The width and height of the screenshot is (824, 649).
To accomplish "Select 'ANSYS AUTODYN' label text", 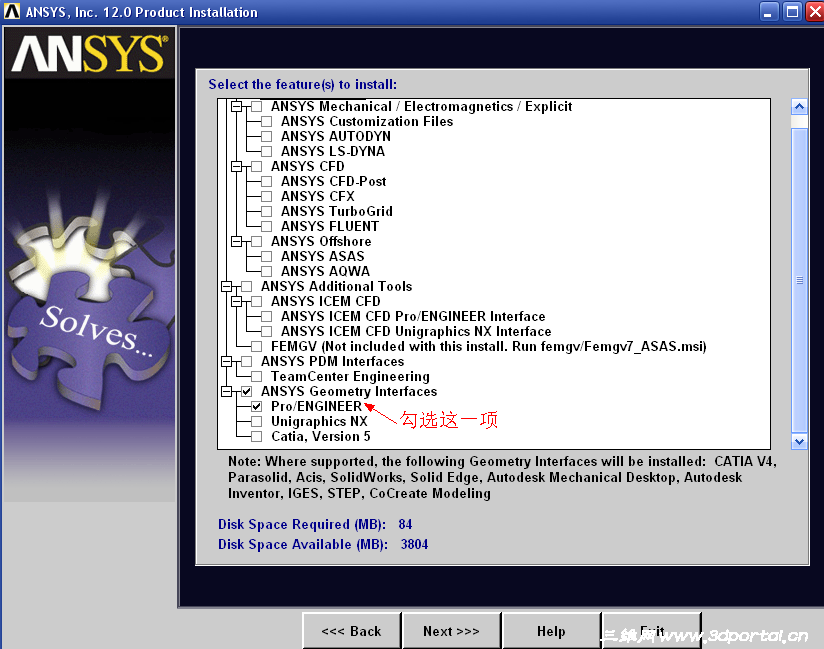I will (336, 137).
